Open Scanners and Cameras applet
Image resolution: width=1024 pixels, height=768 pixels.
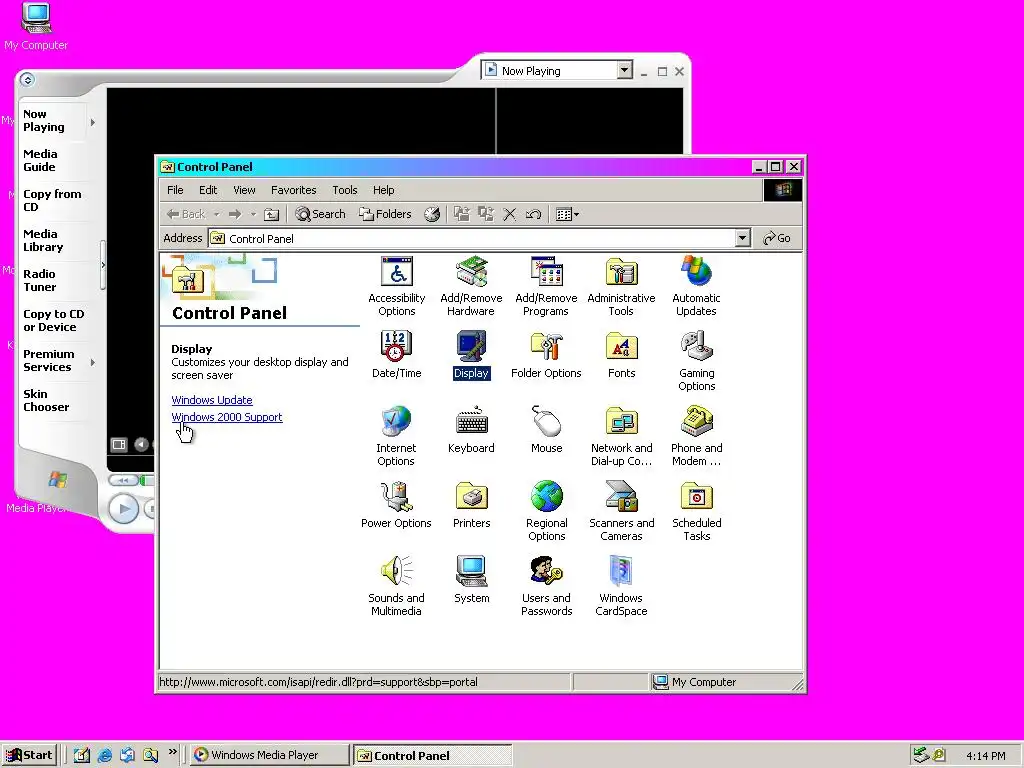621,511
